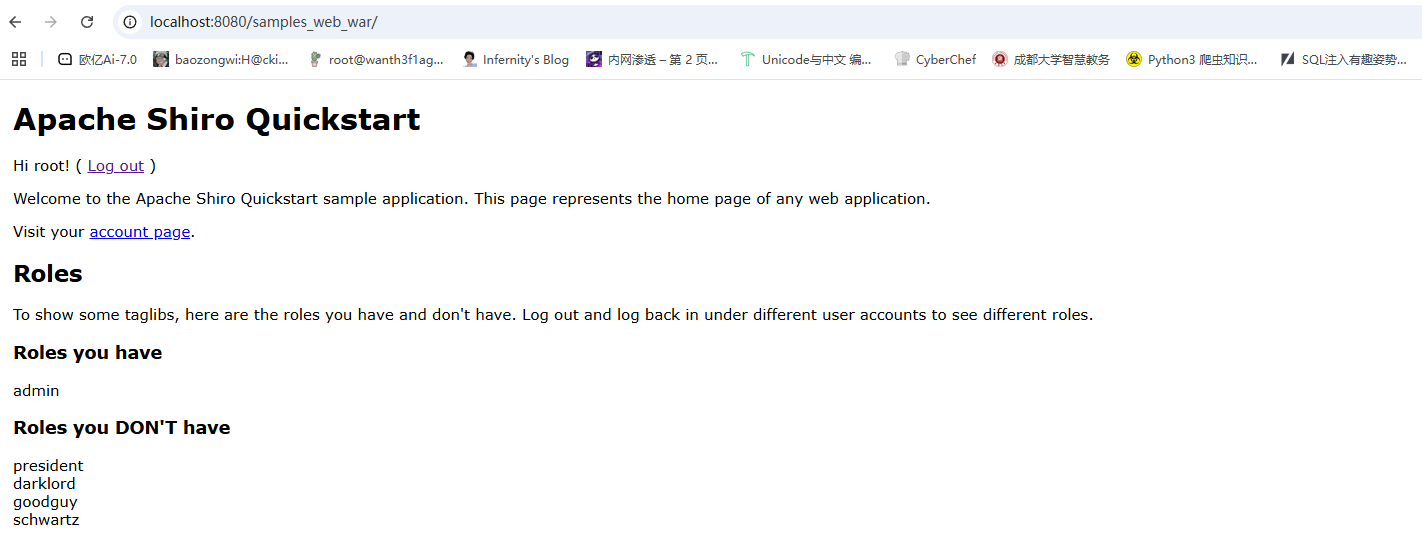The width and height of the screenshot is (1422, 551).
Task: Open the 欧亿Ai-7.0 bookmark
Action: click(97, 59)
